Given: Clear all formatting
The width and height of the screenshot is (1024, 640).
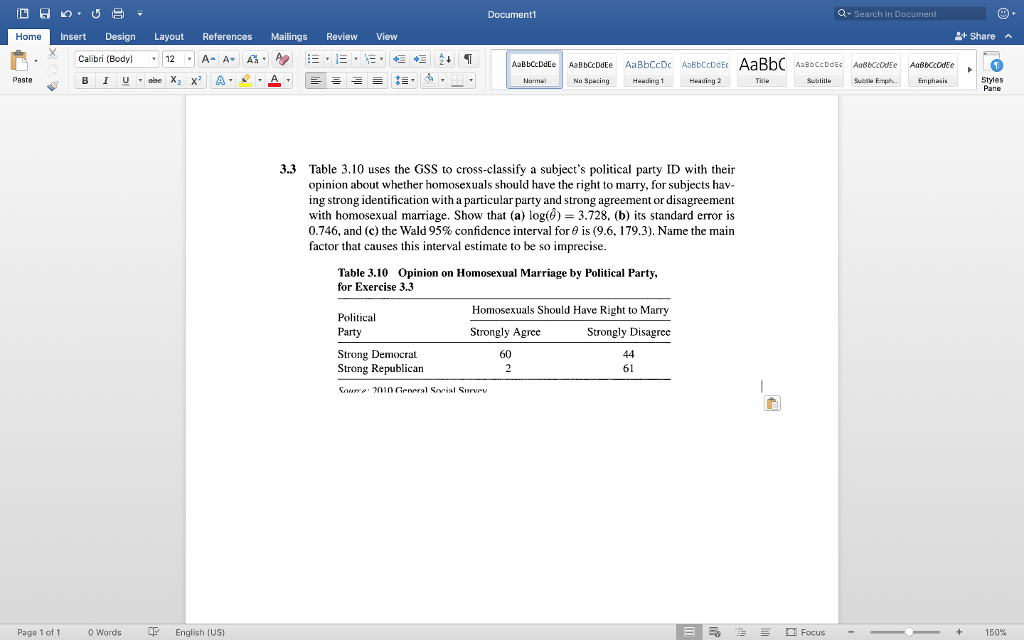Looking at the screenshot, I should (280, 58).
